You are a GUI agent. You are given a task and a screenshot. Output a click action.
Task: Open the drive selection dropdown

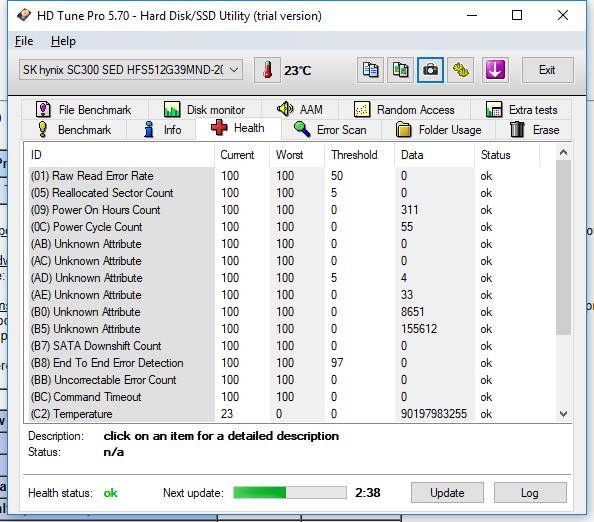131,70
